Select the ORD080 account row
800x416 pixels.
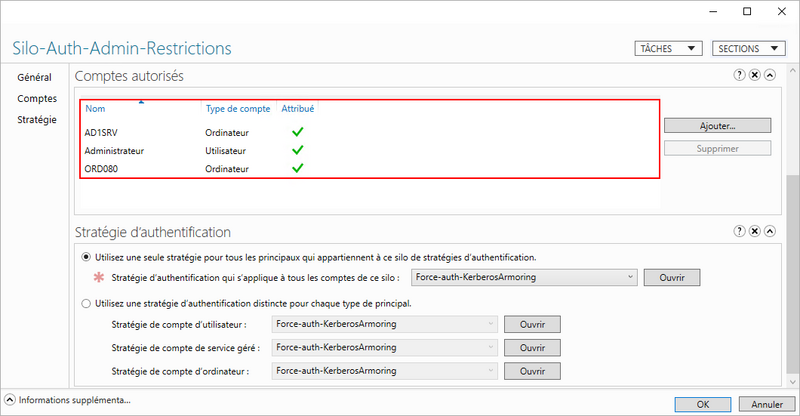click(369, 168)
